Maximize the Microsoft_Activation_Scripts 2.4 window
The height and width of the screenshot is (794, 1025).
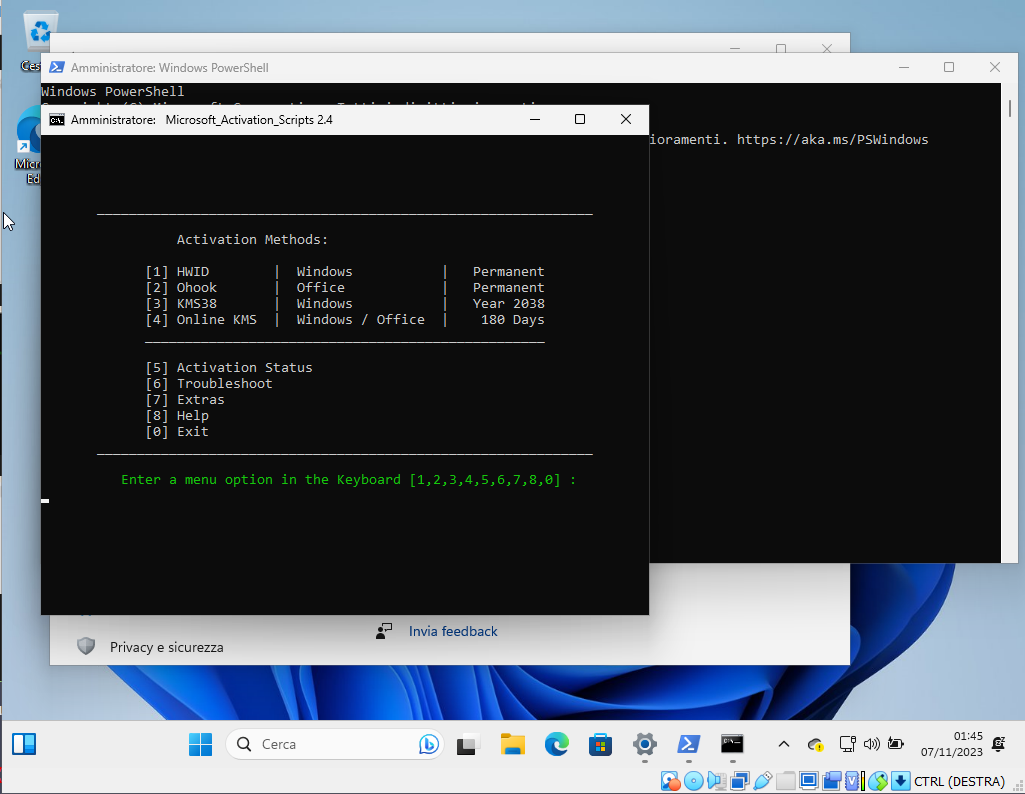coord(580,119)
